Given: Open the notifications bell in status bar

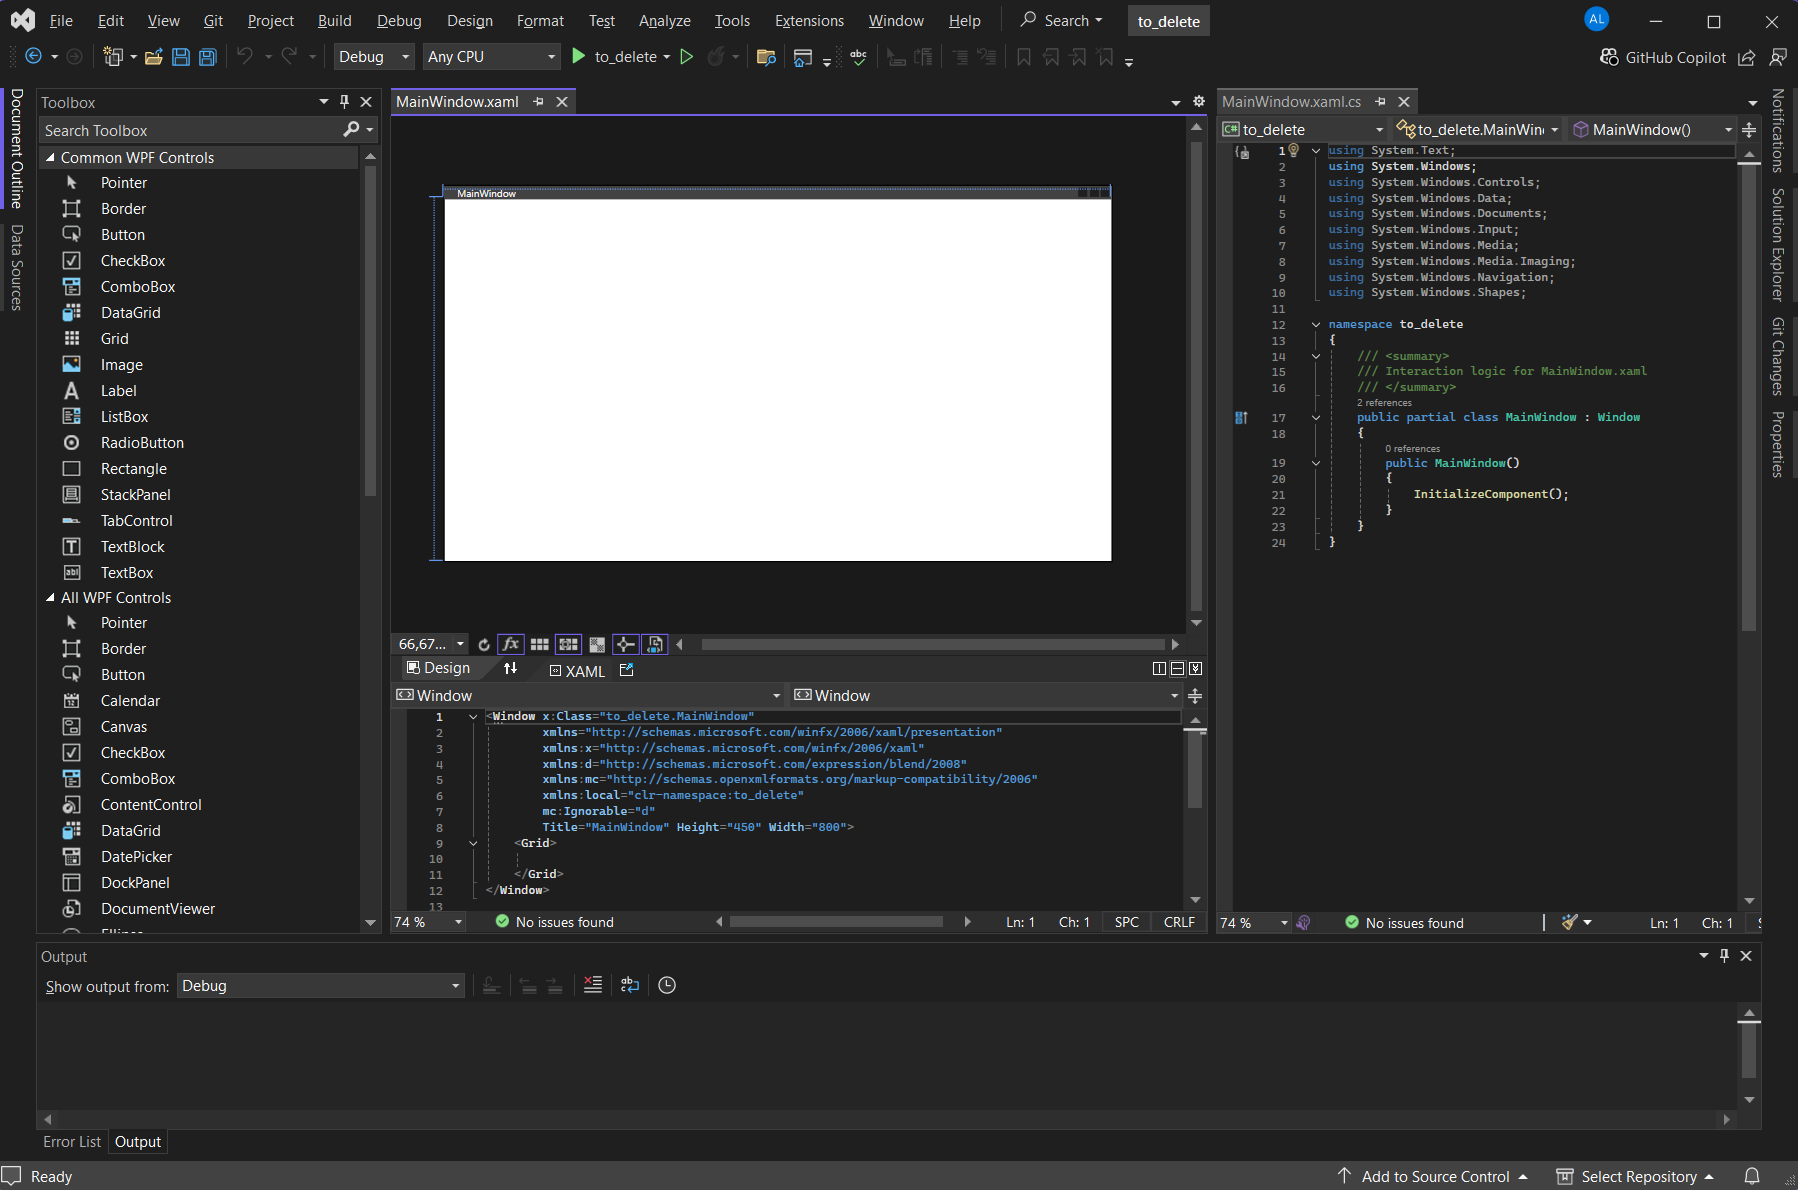Looking at the screenshot, I should tap(1752, 1176).
